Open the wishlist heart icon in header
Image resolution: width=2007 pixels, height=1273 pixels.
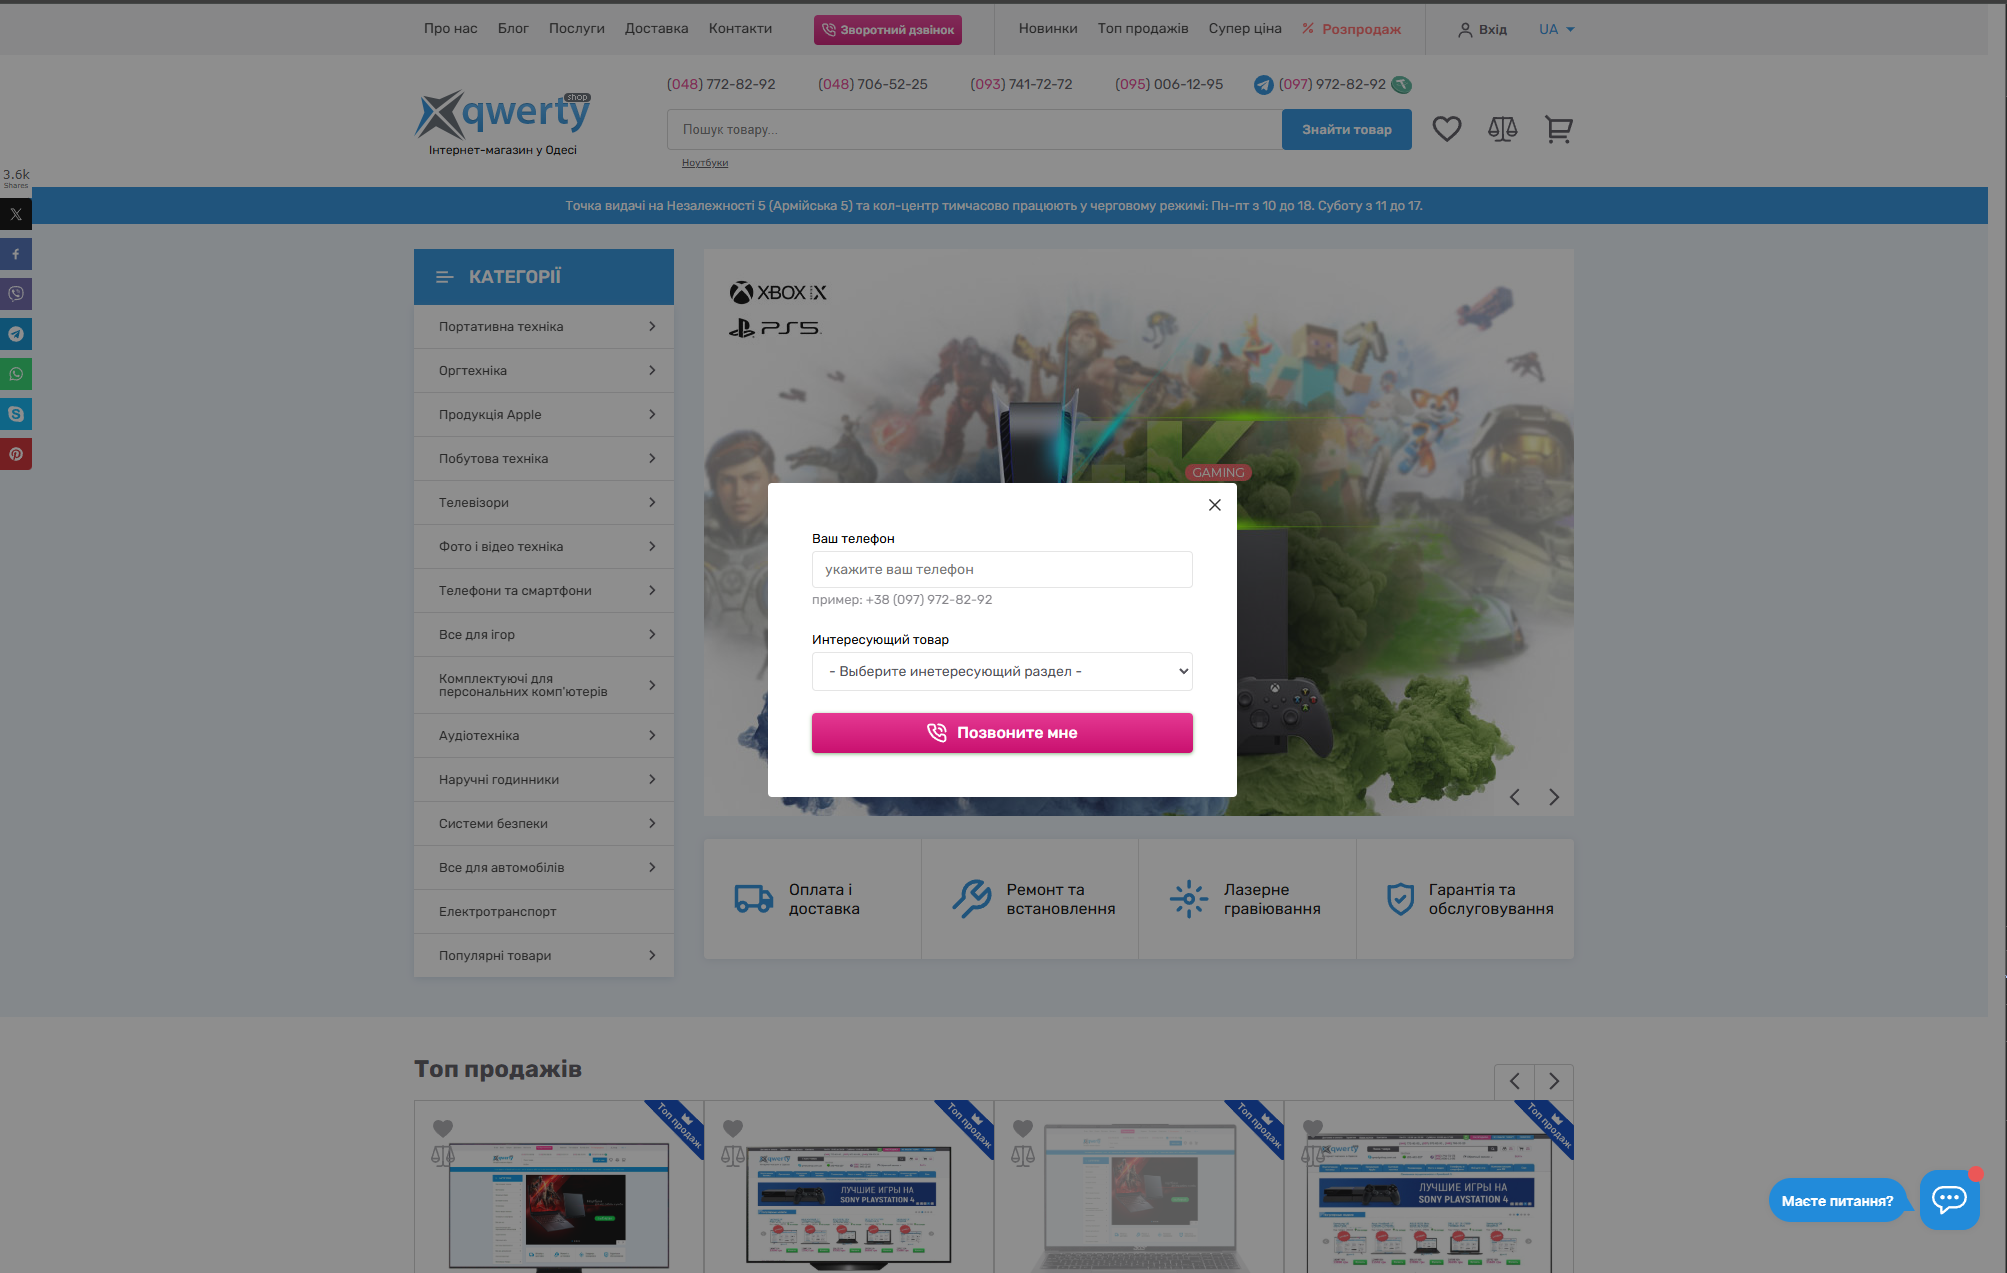(x=1446, y=129)
